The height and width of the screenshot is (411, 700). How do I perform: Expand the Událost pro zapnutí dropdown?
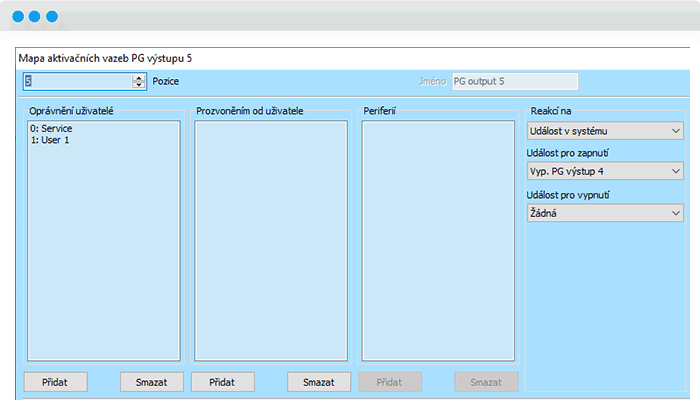(604, 171)
